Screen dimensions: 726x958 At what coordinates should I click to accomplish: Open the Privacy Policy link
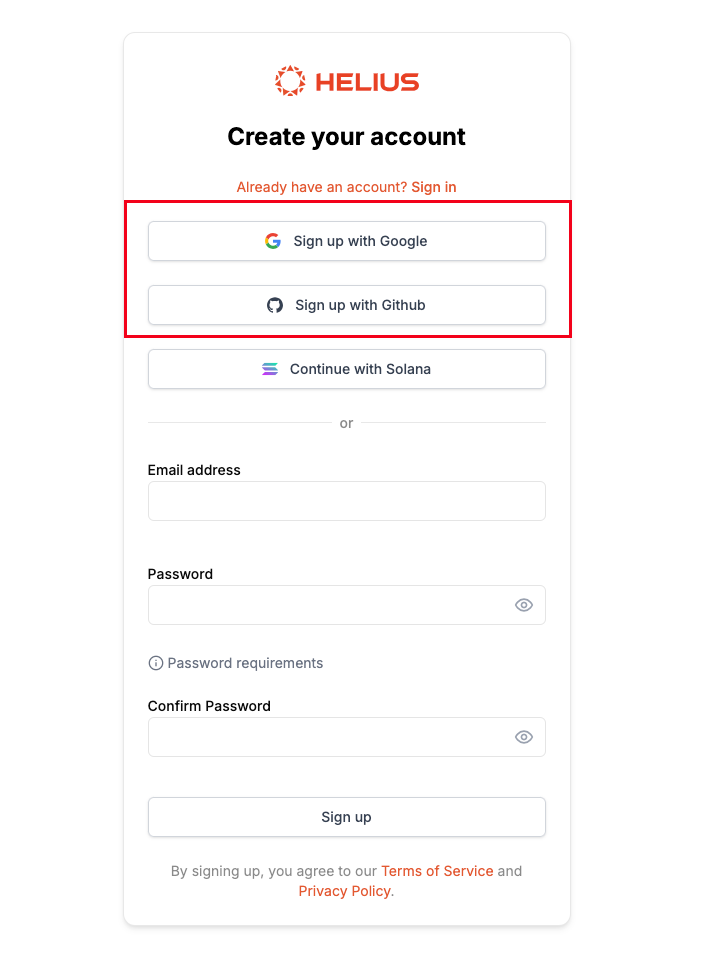click(x=344, y=891)
